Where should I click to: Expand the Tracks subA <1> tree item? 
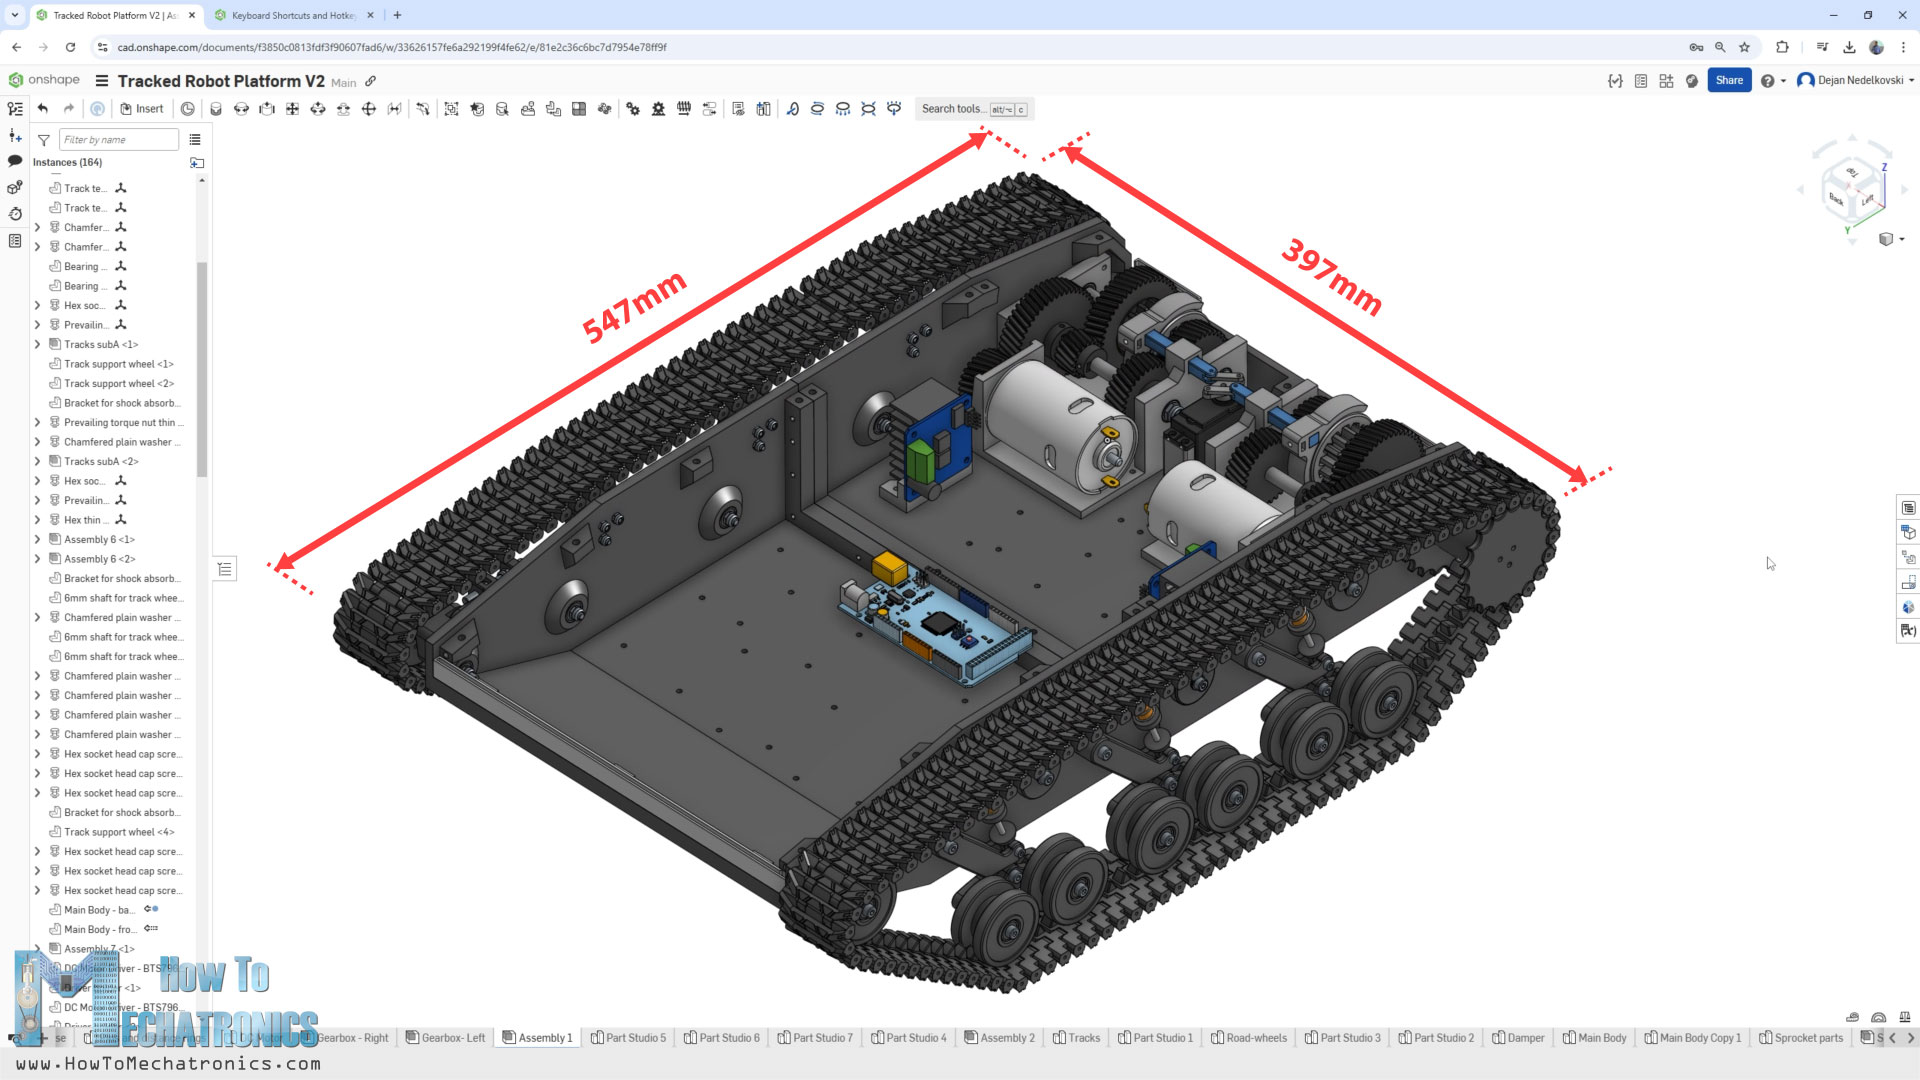point(38,344)
